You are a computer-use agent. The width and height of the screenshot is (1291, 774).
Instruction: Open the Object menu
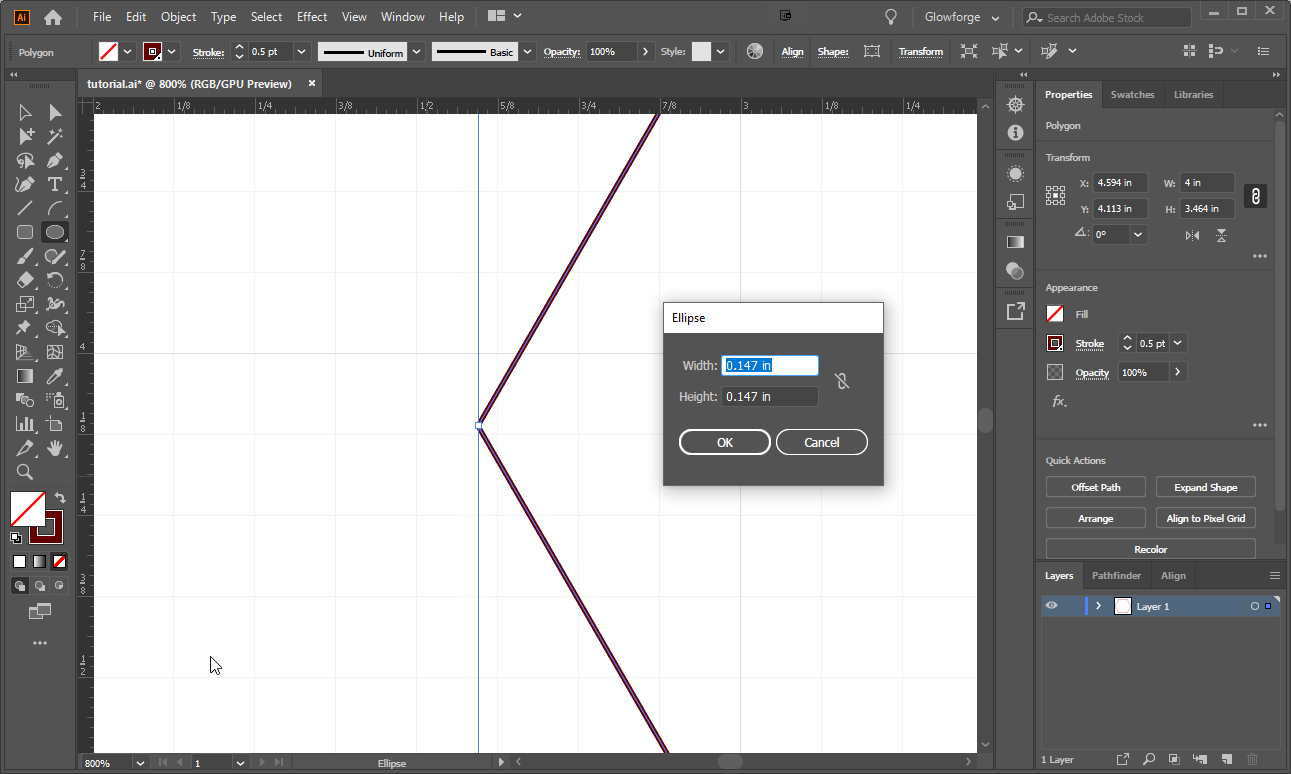pyautogui.click(x=179, y=17)
